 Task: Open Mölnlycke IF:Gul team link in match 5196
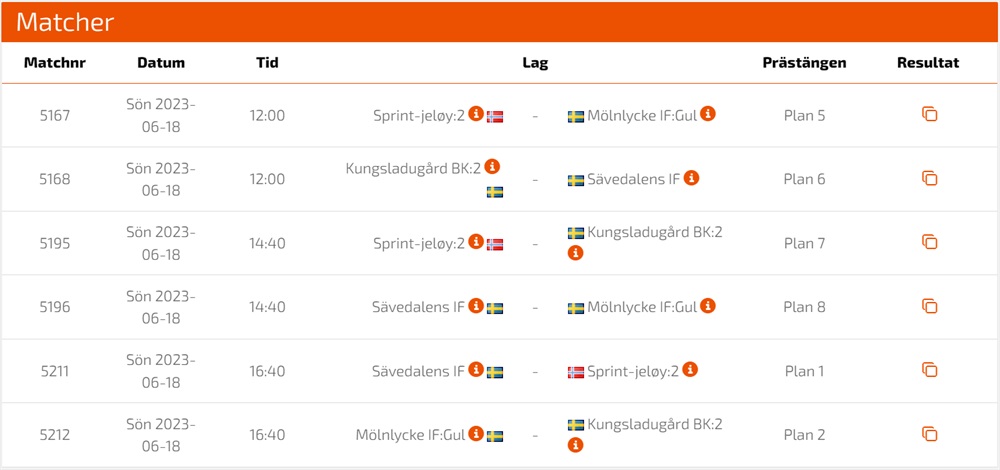[x=642, y=307]
